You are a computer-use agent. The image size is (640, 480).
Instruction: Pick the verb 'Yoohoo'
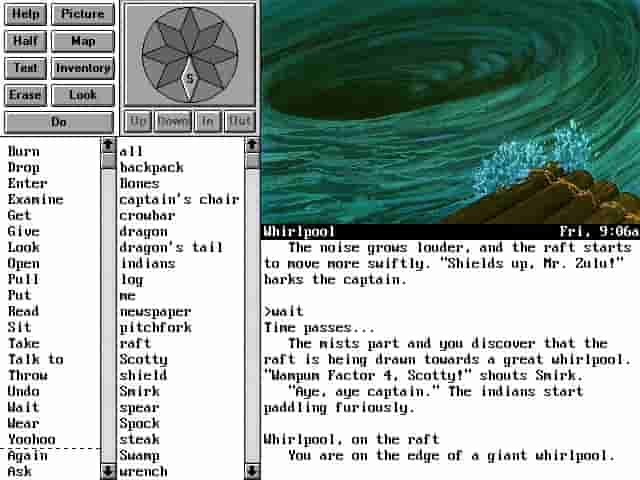31,439
